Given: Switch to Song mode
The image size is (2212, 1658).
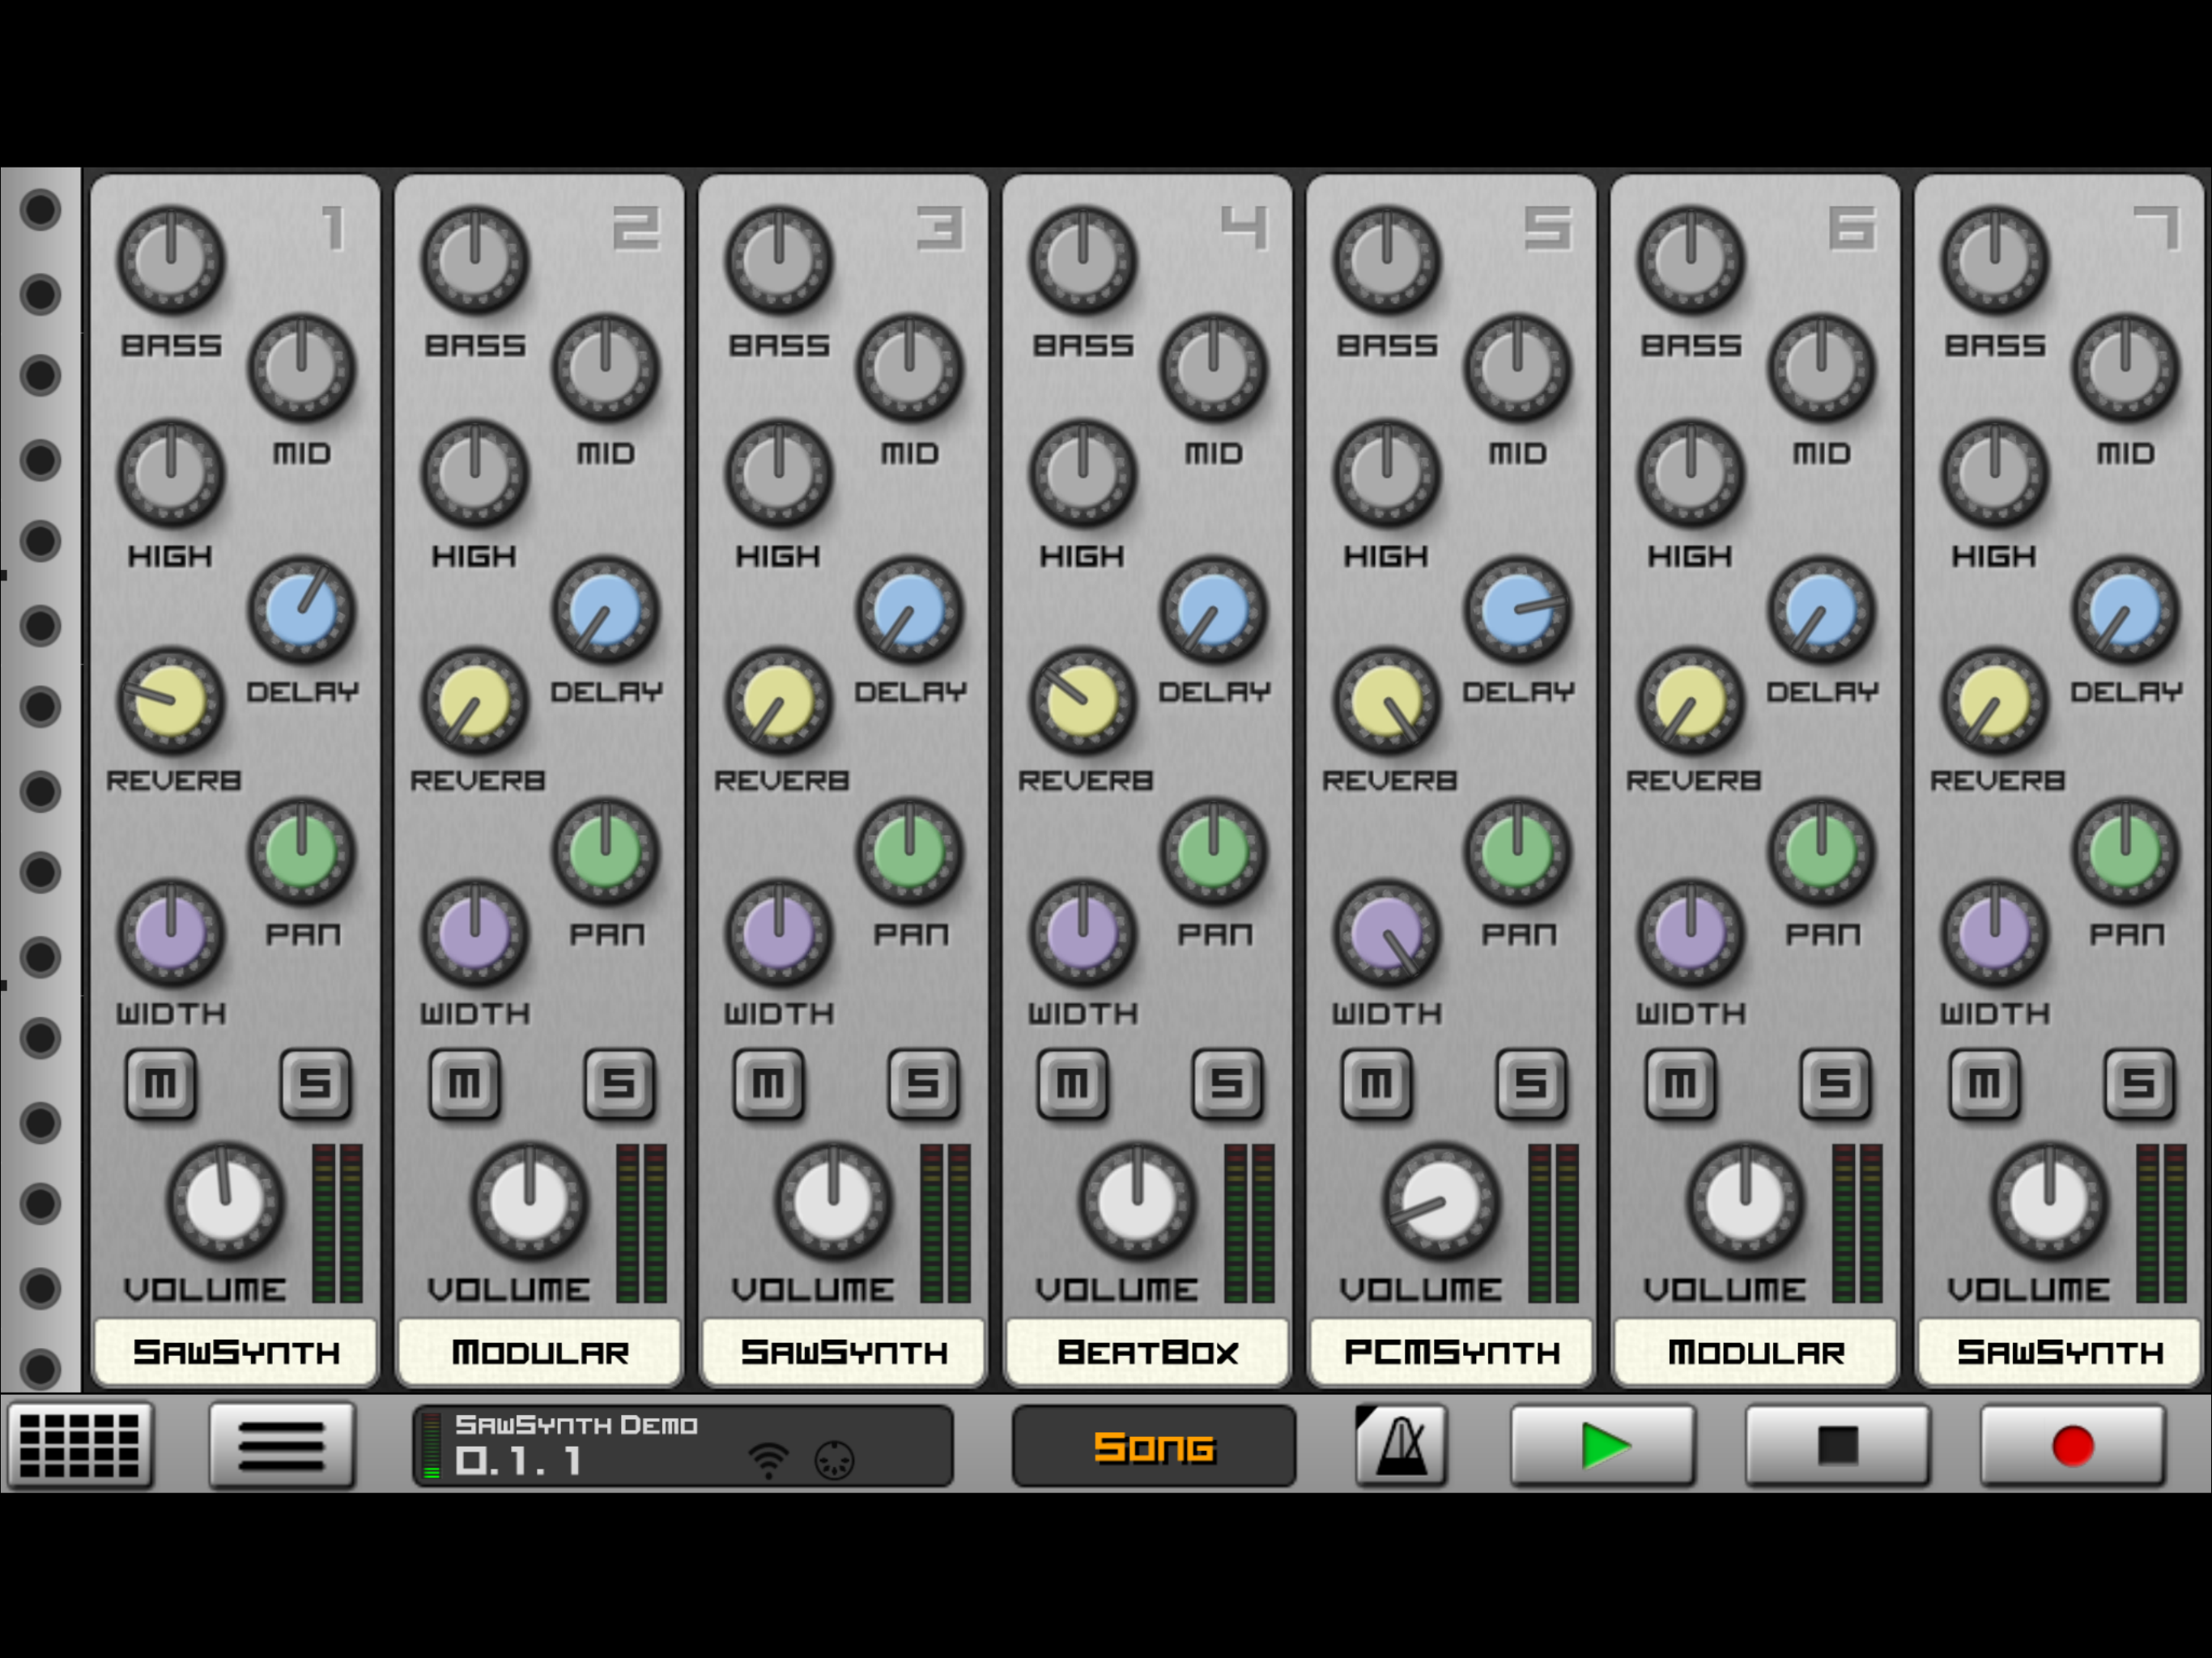Looking at the screenshot, I should 1153,1446.
